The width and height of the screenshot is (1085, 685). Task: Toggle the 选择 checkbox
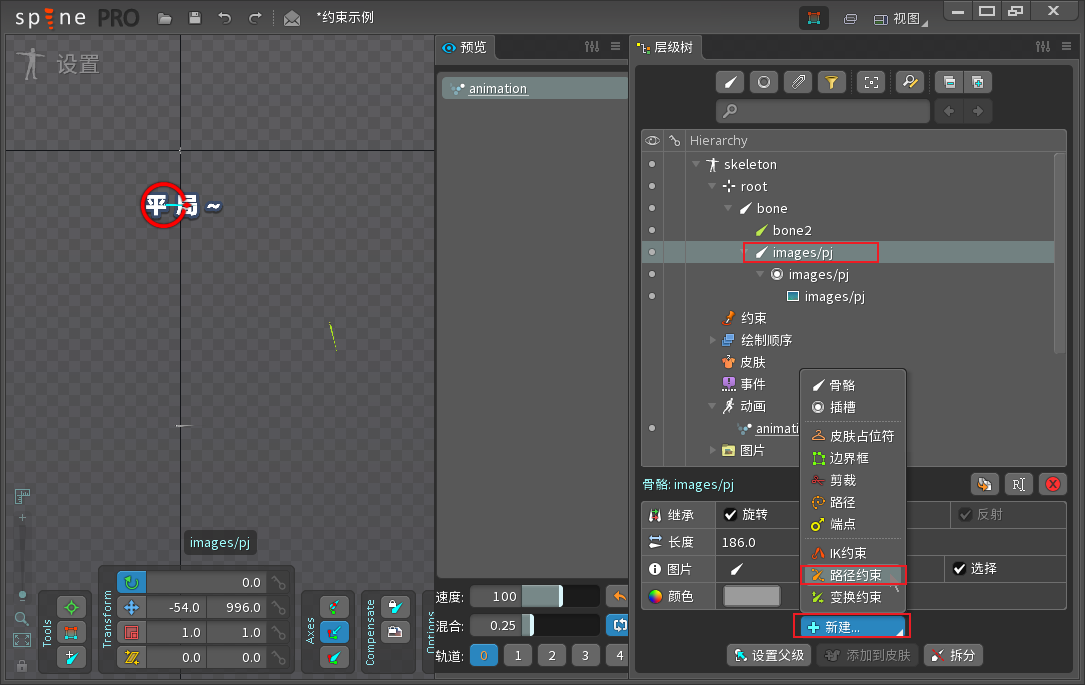pyautogui.click(x=960, y=568)
